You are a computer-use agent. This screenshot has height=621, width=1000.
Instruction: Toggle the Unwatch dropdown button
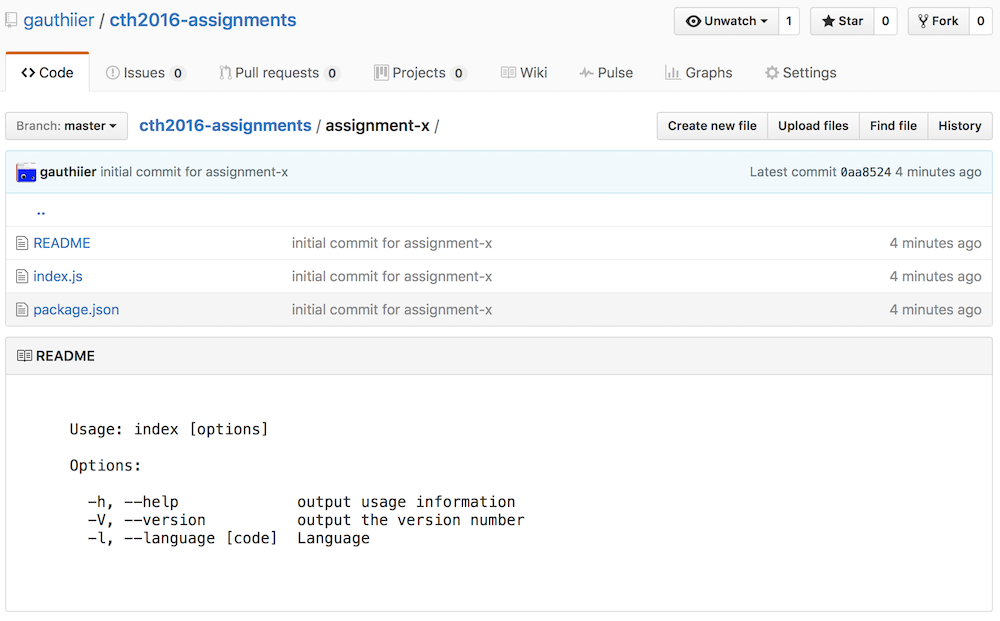[727, 21]
